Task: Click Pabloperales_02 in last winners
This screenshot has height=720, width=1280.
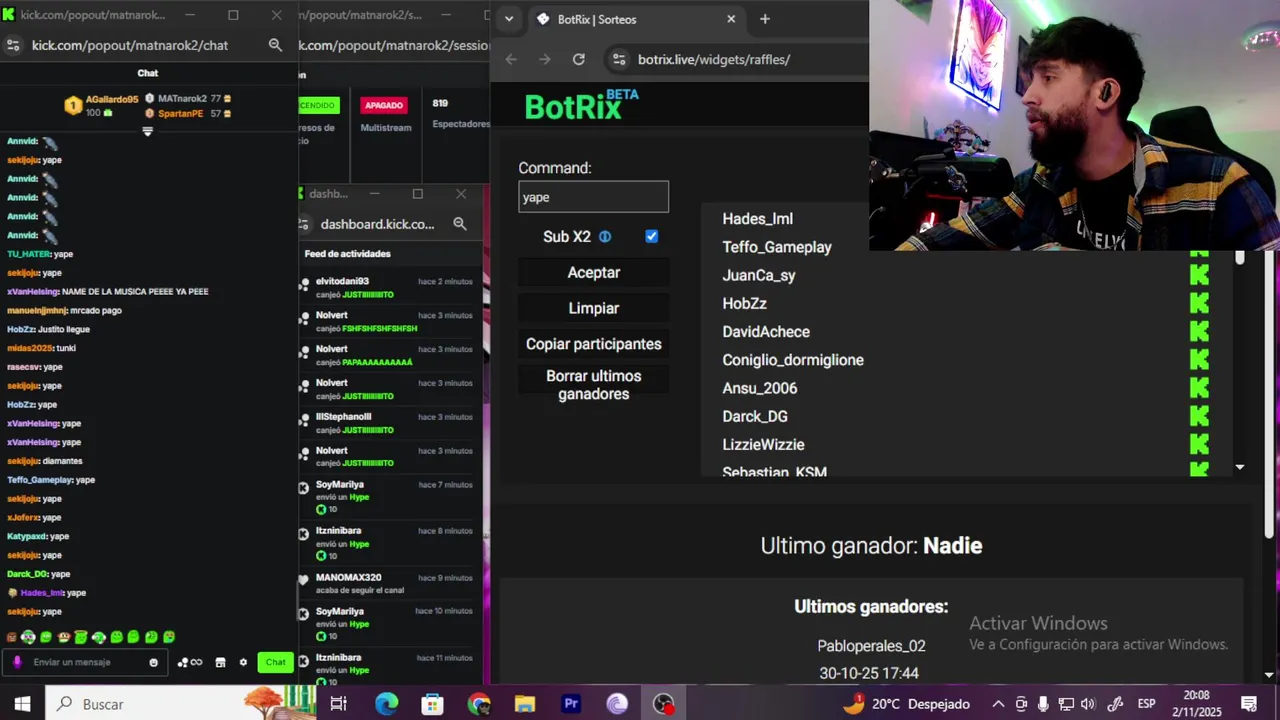Action: coord(871,646)
